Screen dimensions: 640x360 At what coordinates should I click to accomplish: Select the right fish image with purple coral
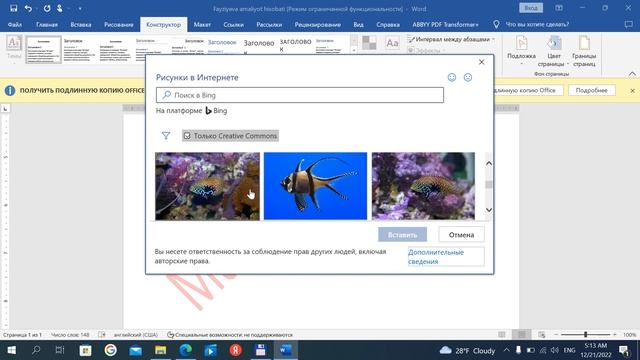[x=423, y=186]
